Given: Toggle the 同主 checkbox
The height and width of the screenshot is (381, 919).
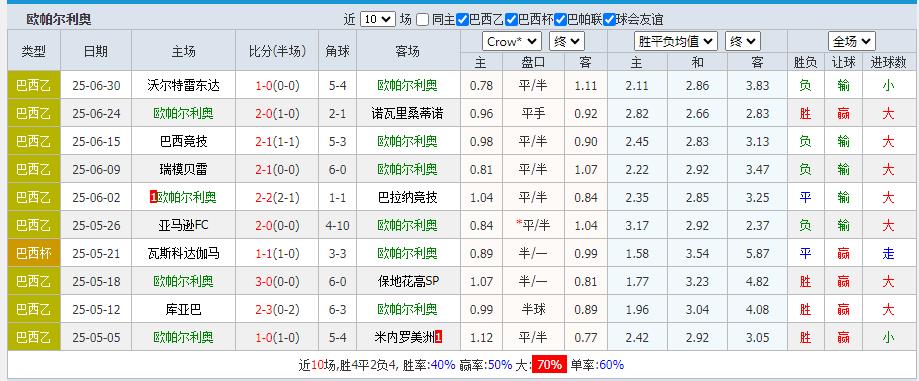Looking at the screenshot, I should pyautogui.click(x=423, y=19).
